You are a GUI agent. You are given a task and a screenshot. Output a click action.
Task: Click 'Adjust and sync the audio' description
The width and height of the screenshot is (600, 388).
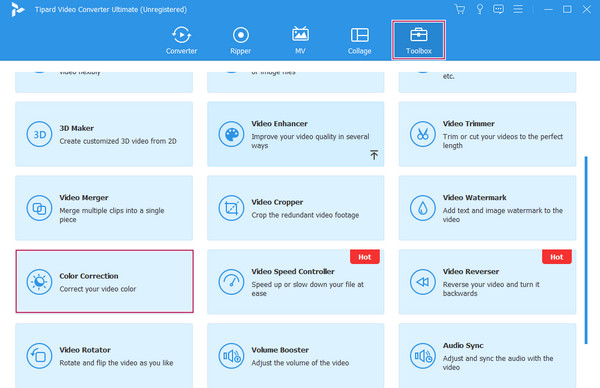[x=498, y=363]
